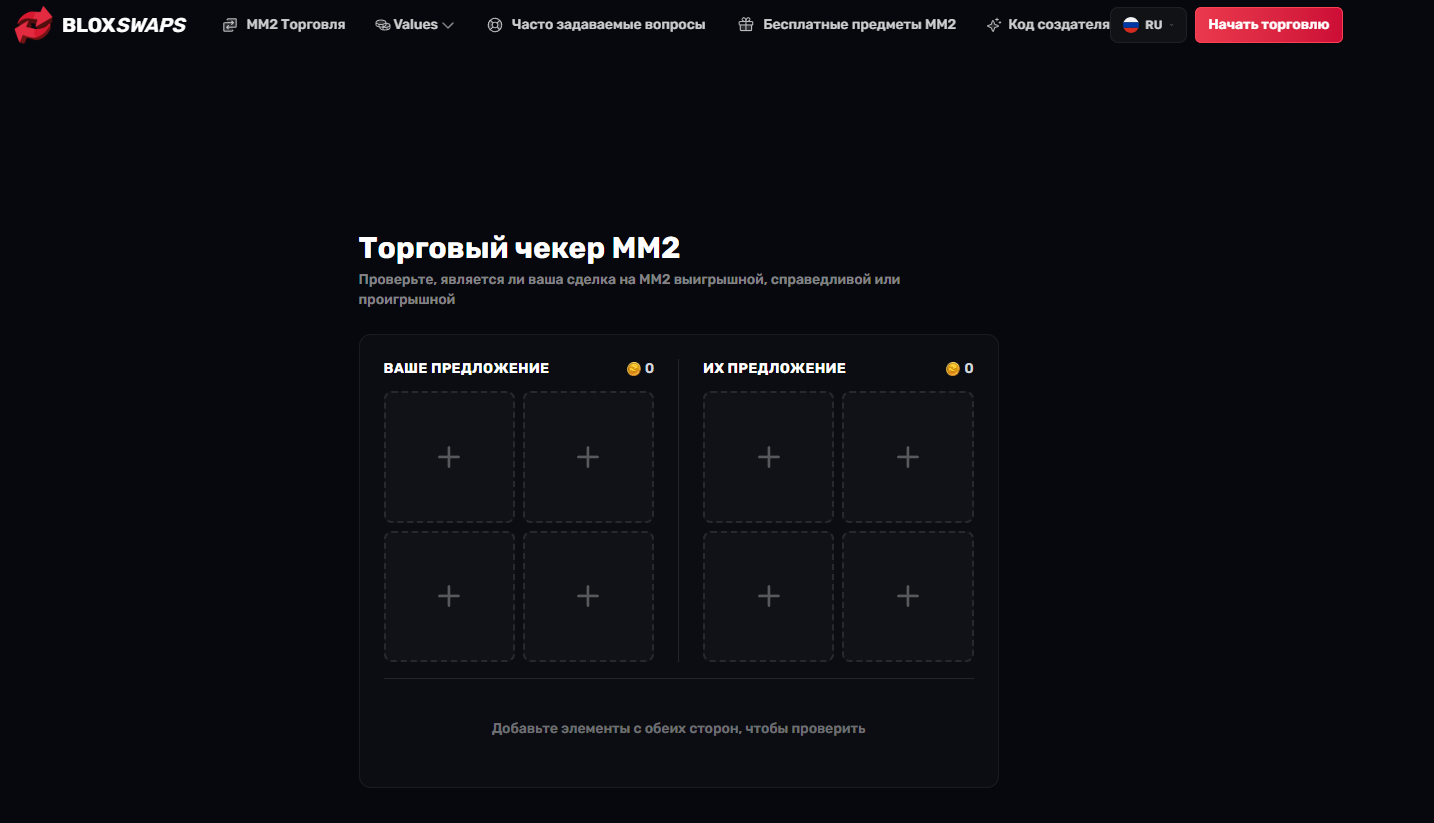This screenshot has width=1434, height=823.
Task: Click the Ваше предложение heading
Action: point(466,369)
